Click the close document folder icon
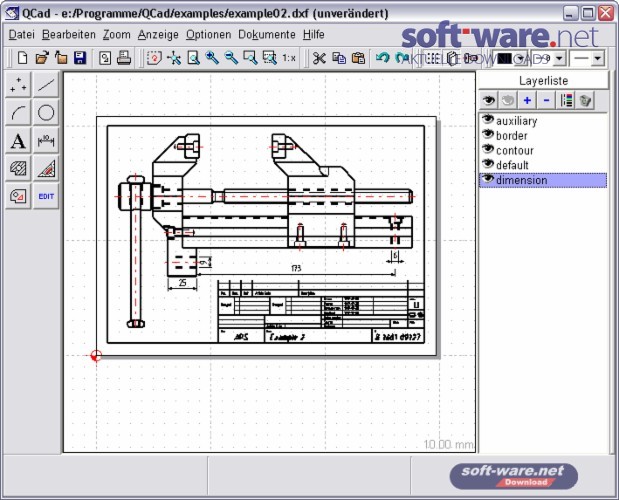619x500 pixels. 61,58
